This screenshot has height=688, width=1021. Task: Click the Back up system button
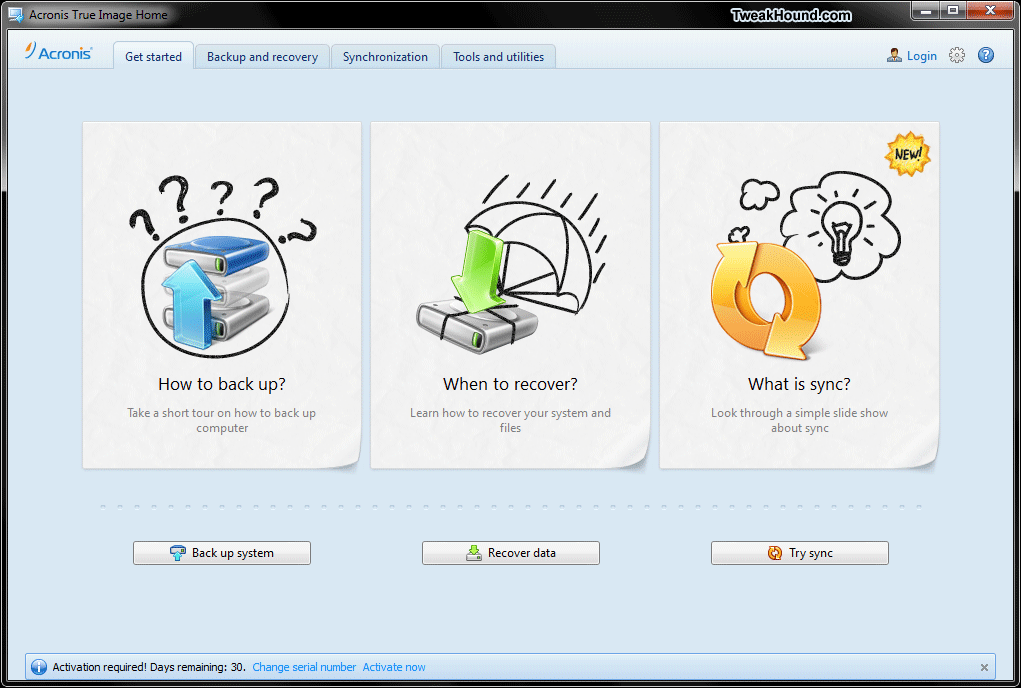(x=222, y=553)
